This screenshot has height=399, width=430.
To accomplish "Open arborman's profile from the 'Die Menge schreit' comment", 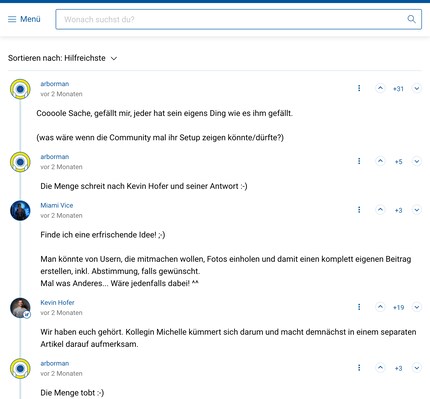I will coord(55,157).
